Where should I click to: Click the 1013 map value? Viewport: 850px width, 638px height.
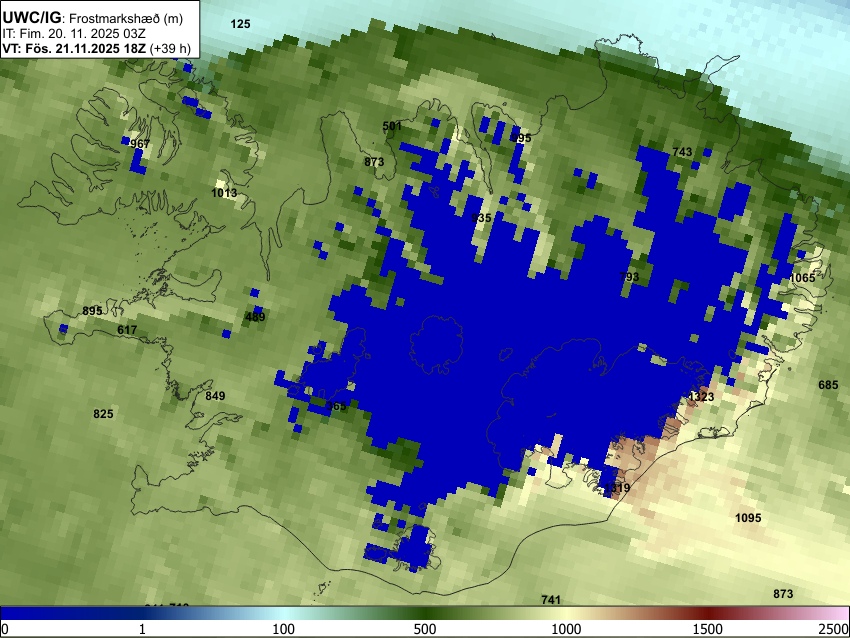(224, 193)
